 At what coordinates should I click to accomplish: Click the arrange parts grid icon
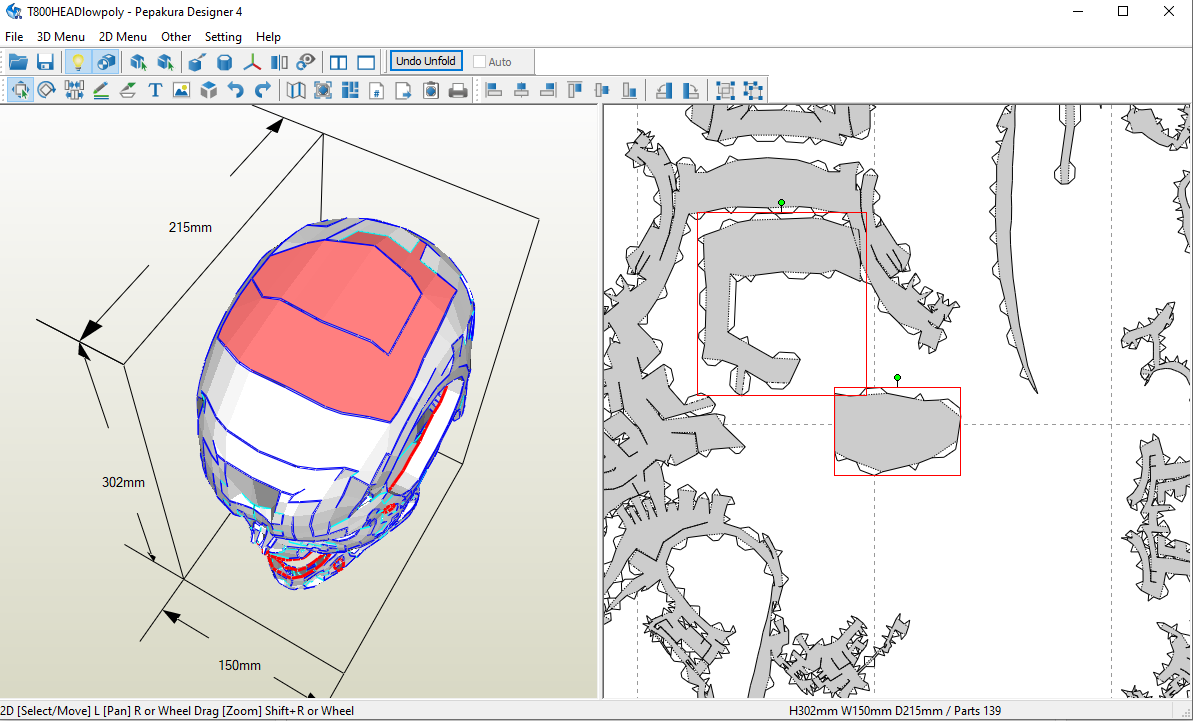[350, 90]
